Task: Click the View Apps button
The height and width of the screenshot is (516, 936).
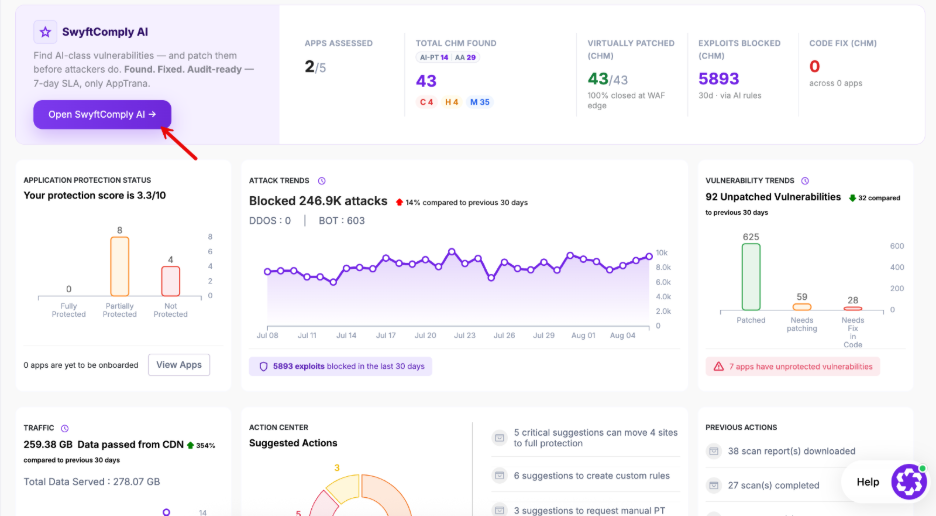Action: [x=179, y=365]
